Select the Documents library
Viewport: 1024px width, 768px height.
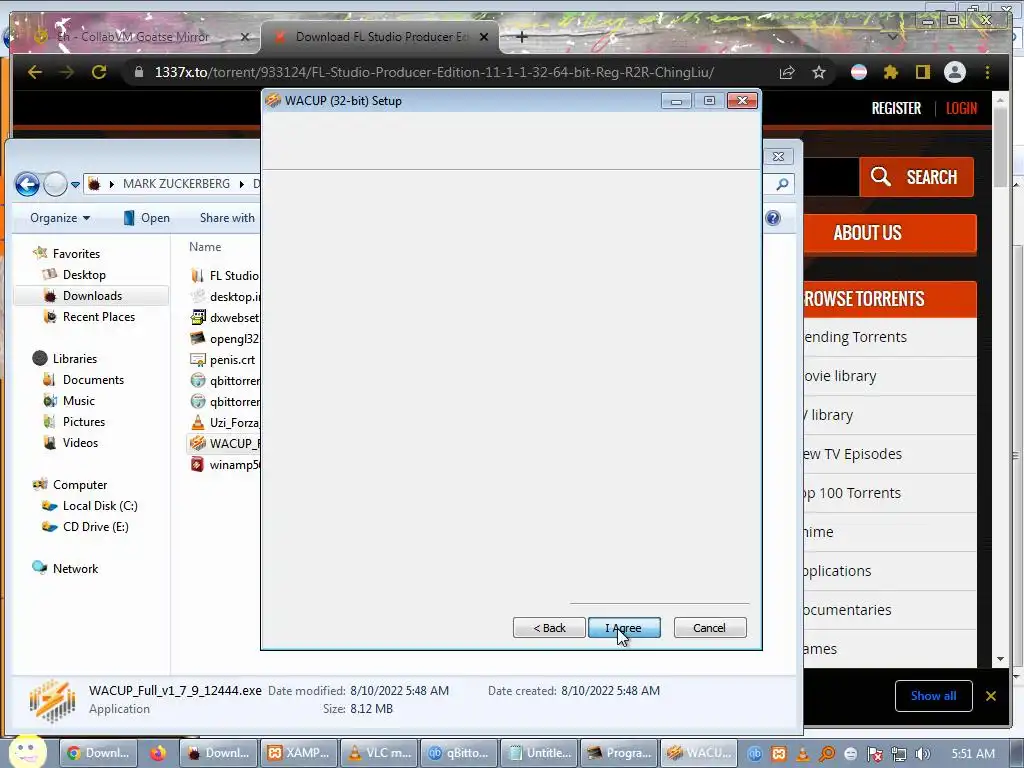coord(93,380)
